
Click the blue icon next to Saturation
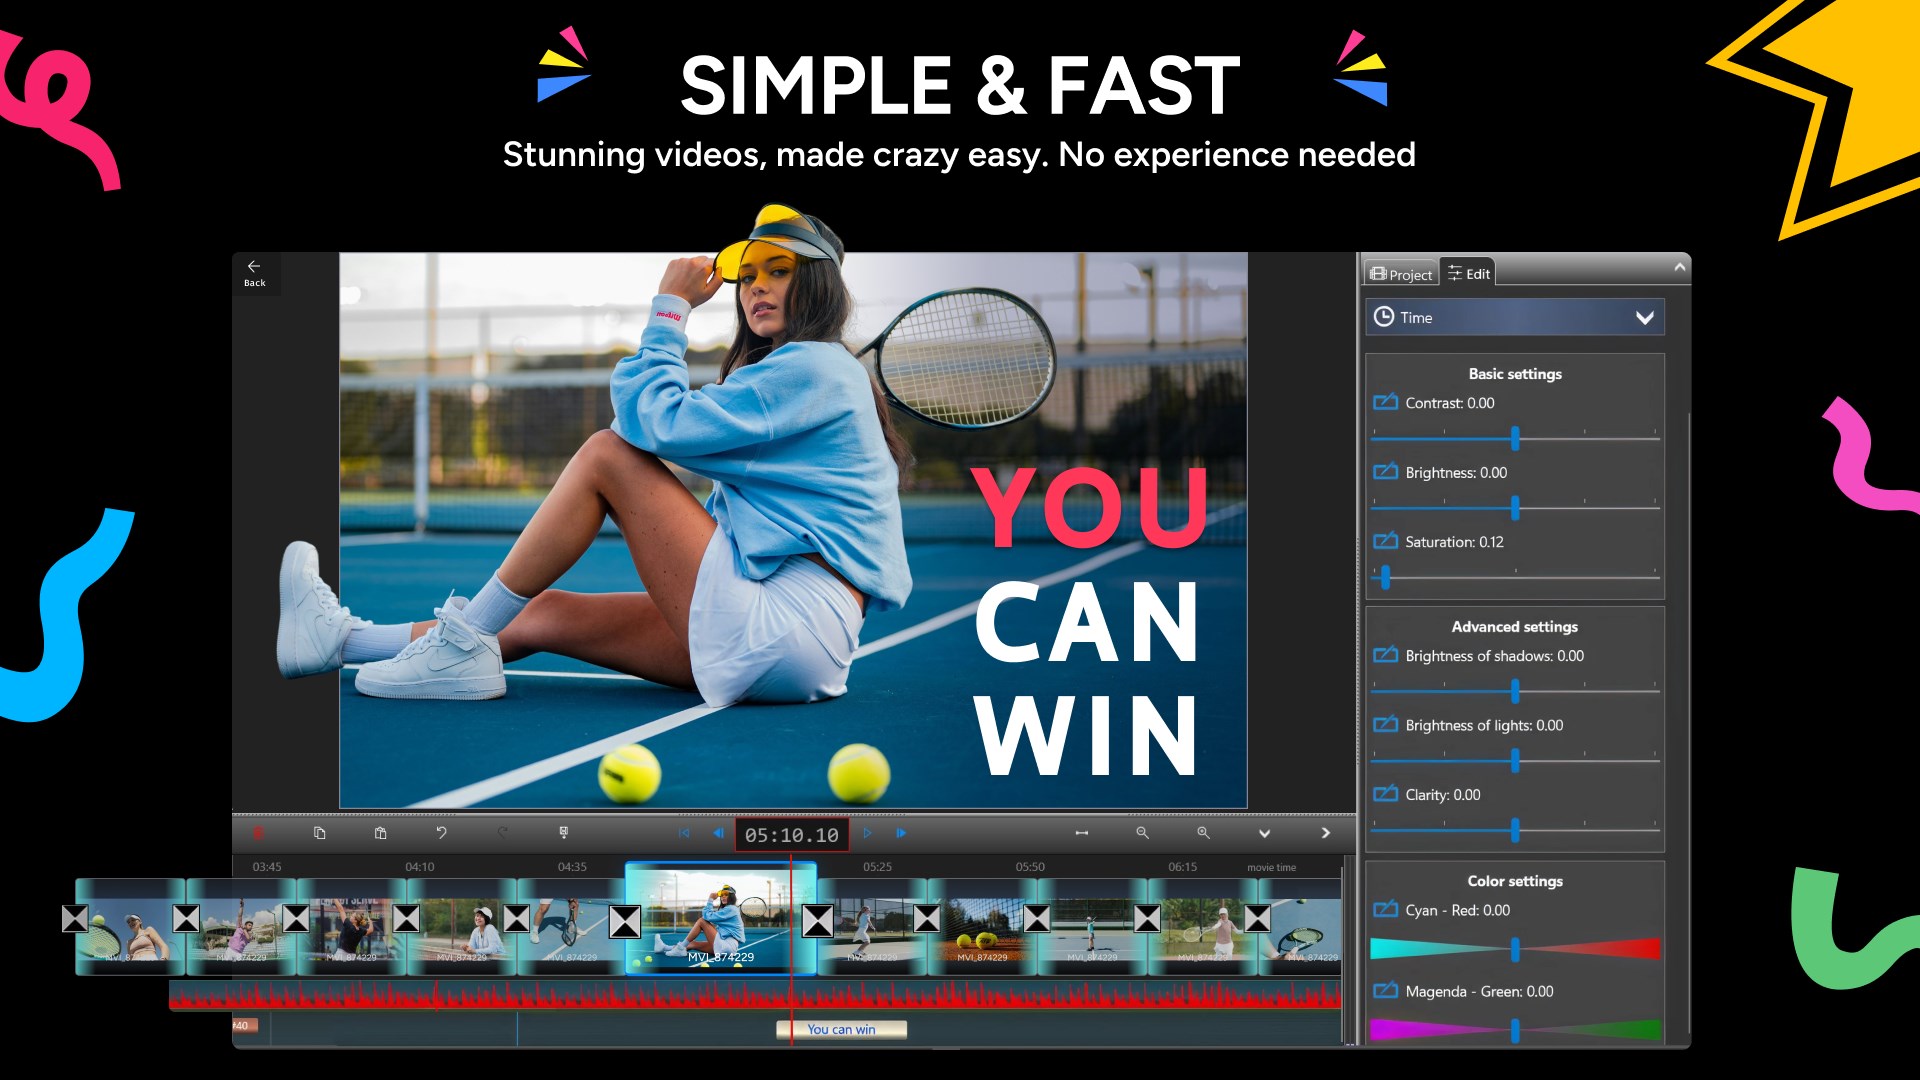[x=1386, y=541]
